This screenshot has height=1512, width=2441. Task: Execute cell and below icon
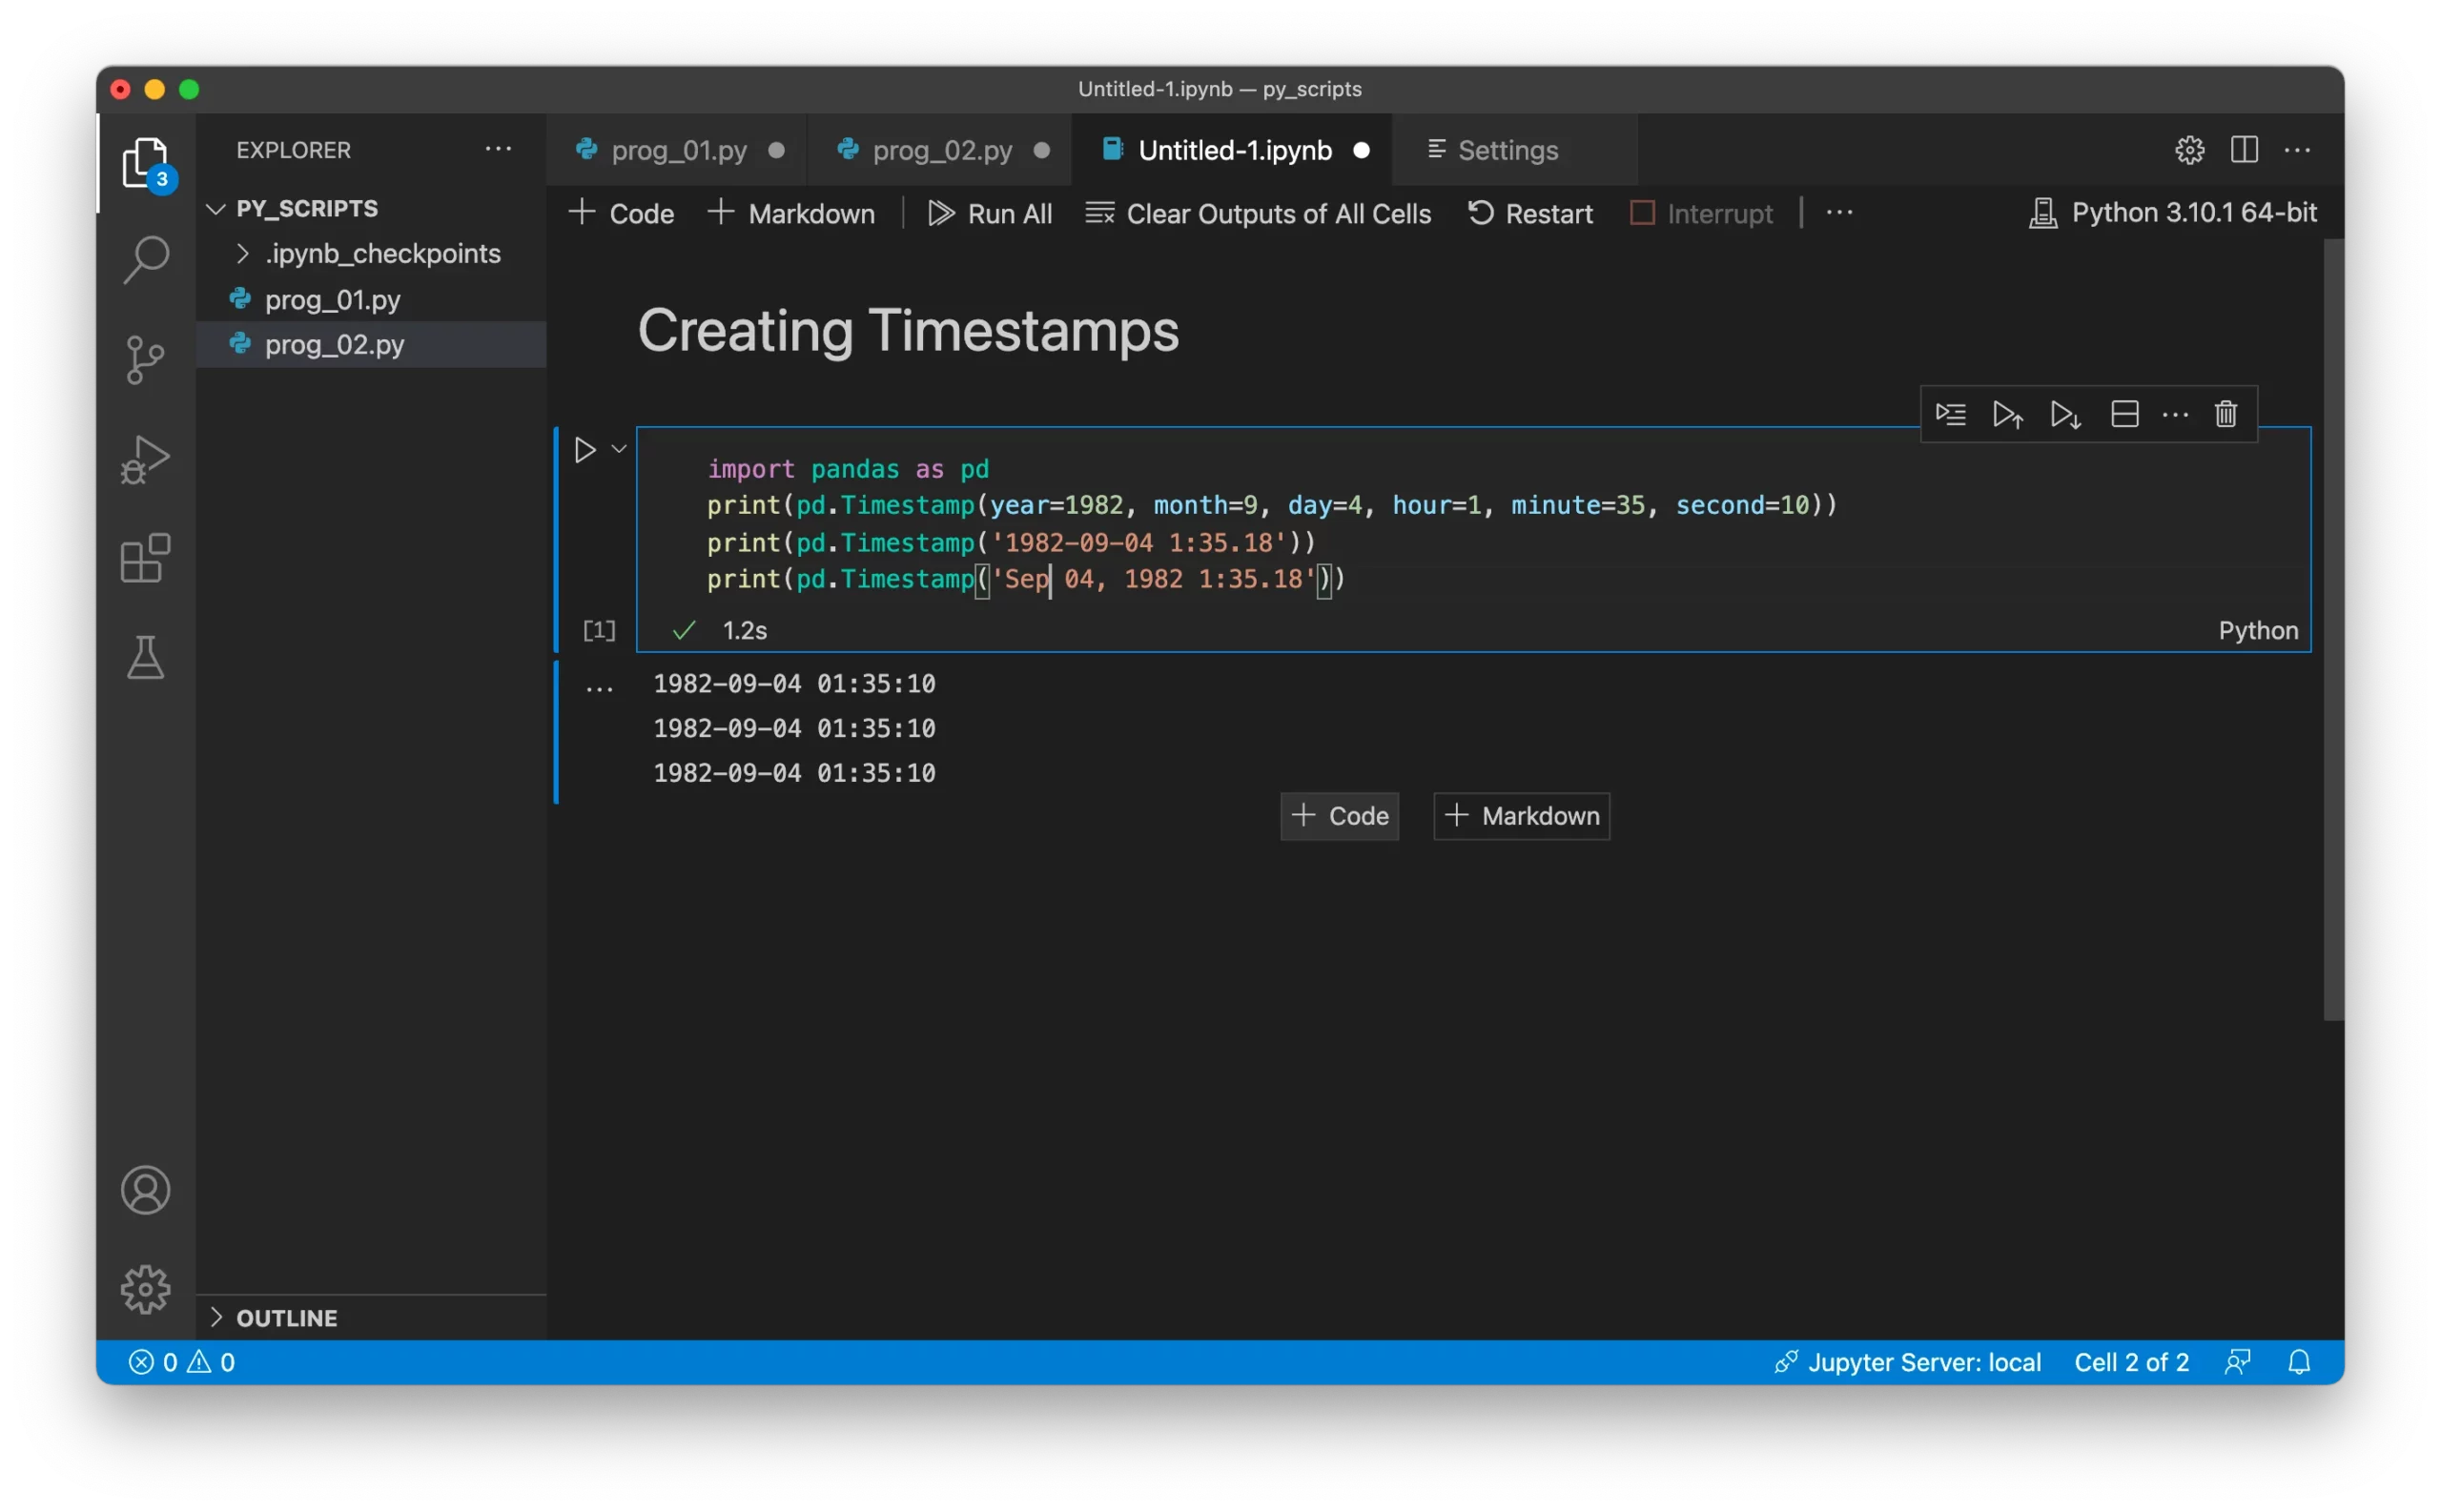[2065, 414]
